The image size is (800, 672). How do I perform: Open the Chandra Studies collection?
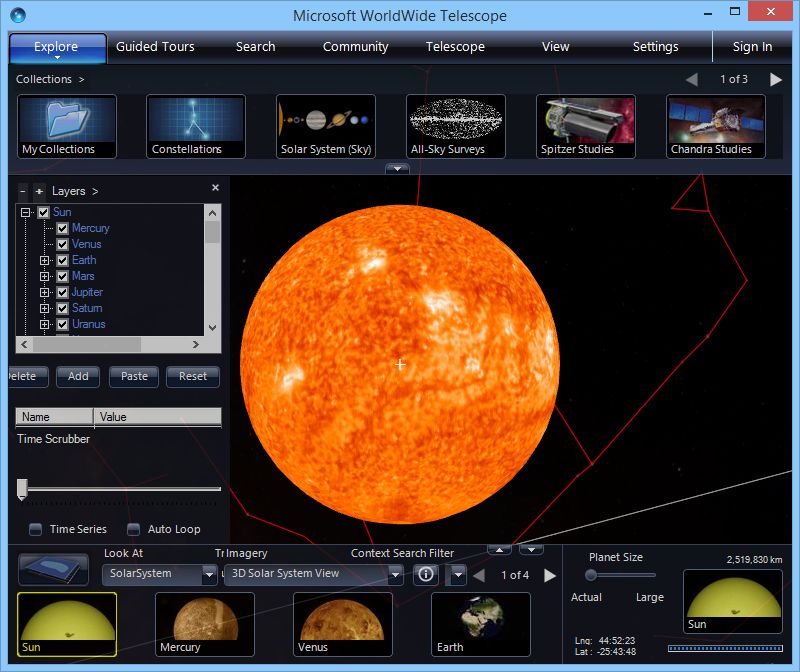point(716,127)
